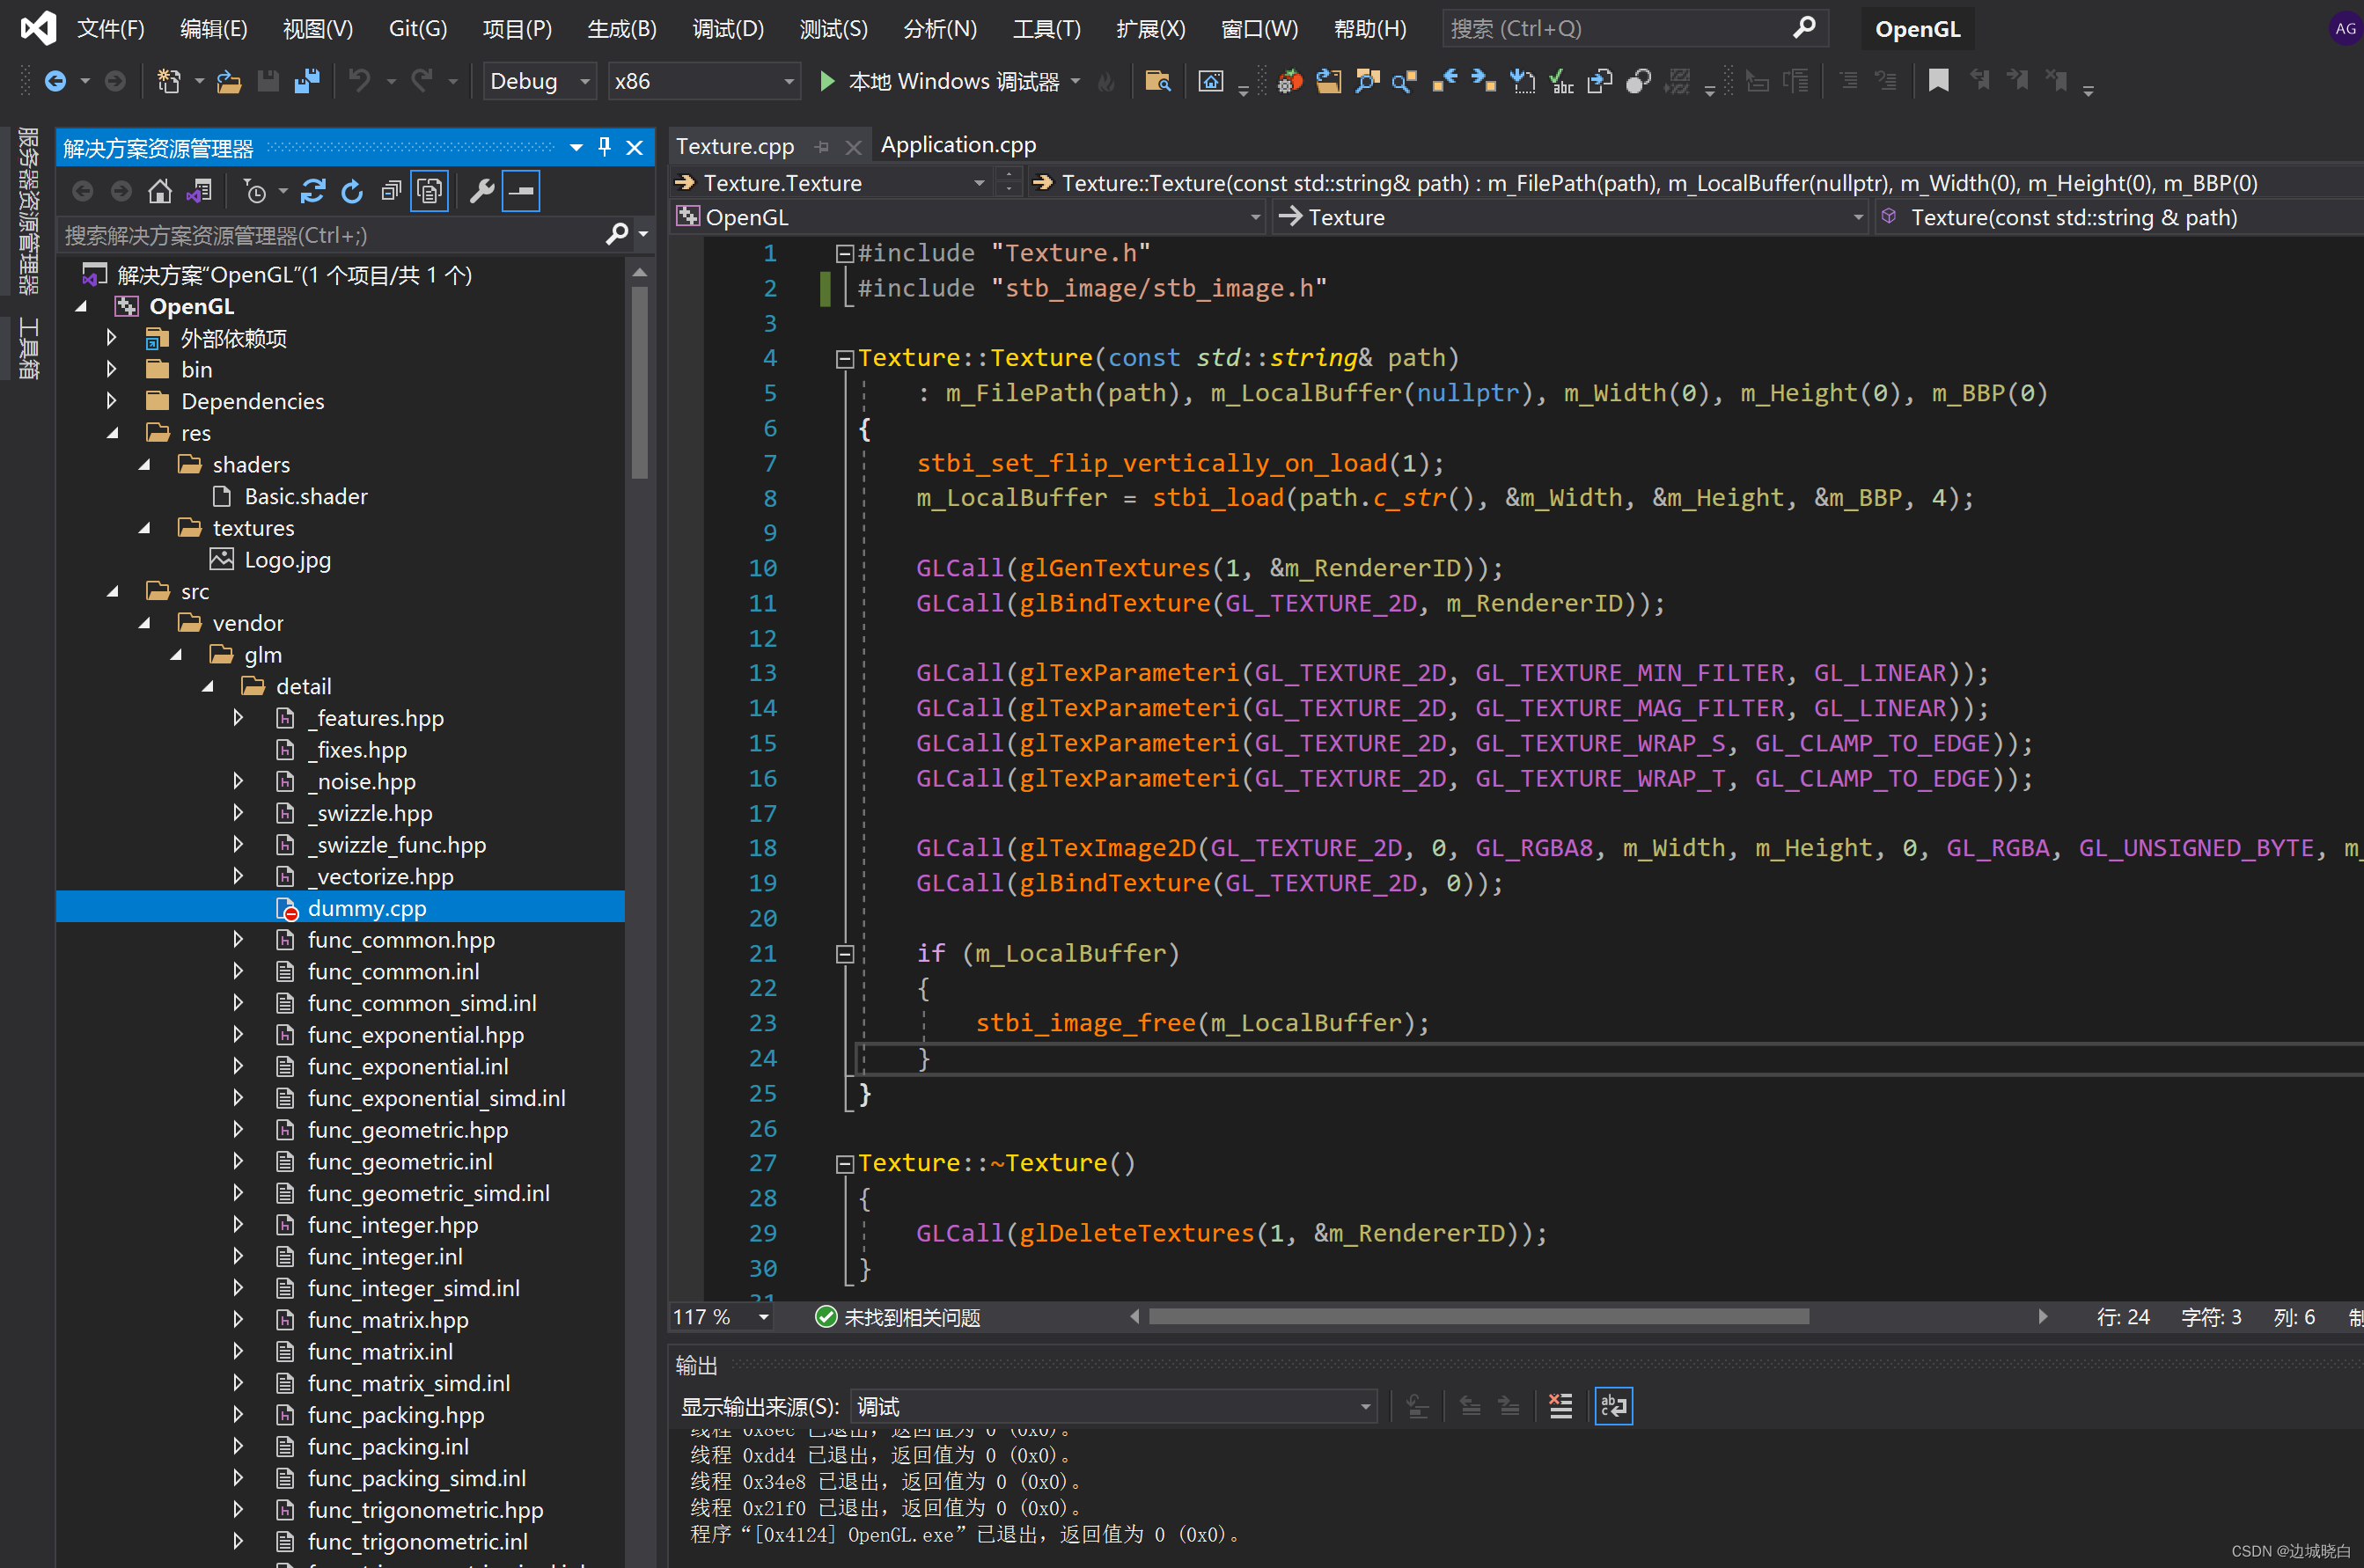Click the Clear All output icon
Image resolution: width=2364 pixels, height=1568 pixels.
pyautogui.click(x=1560, y=1406)
